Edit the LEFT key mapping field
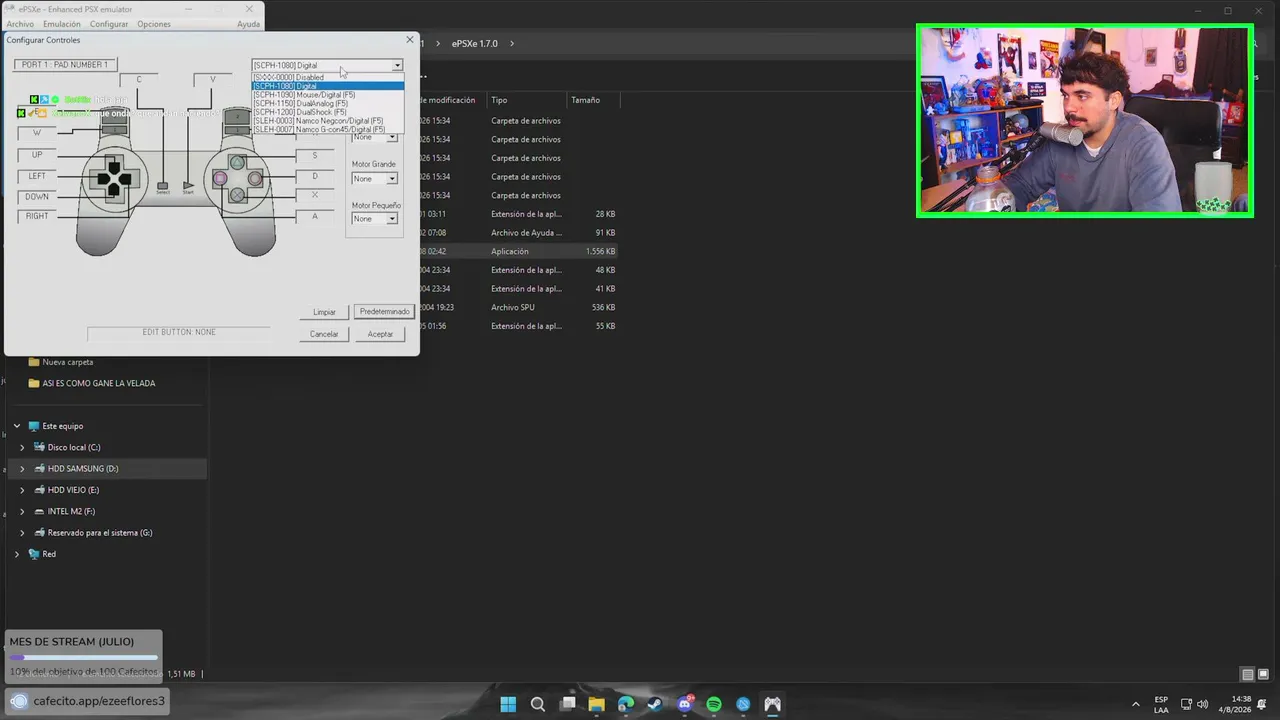The image size is (1280, 720). (x=37, y=176)
